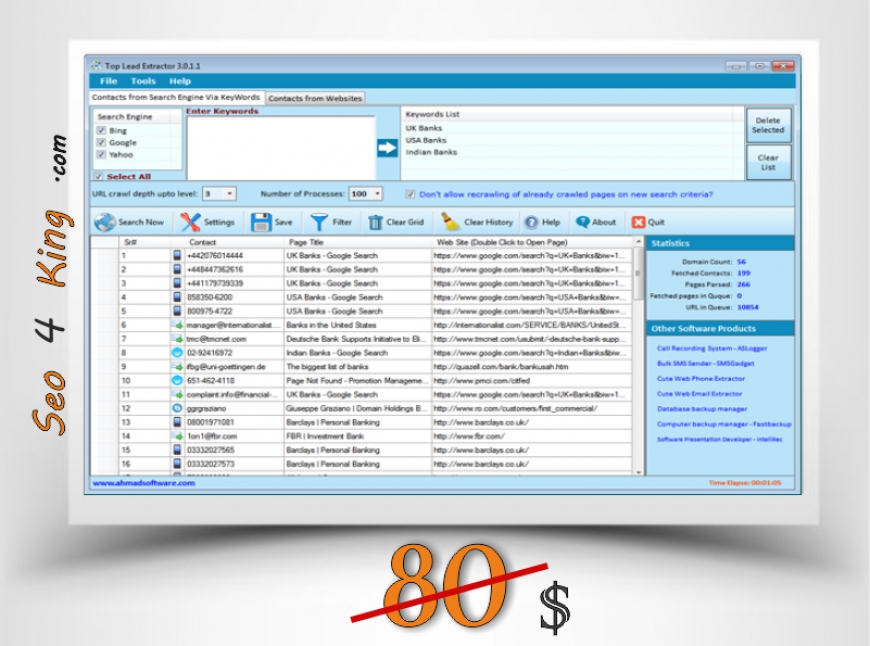
Task: Click the Help question mark icon
Action: coord(532,223)
